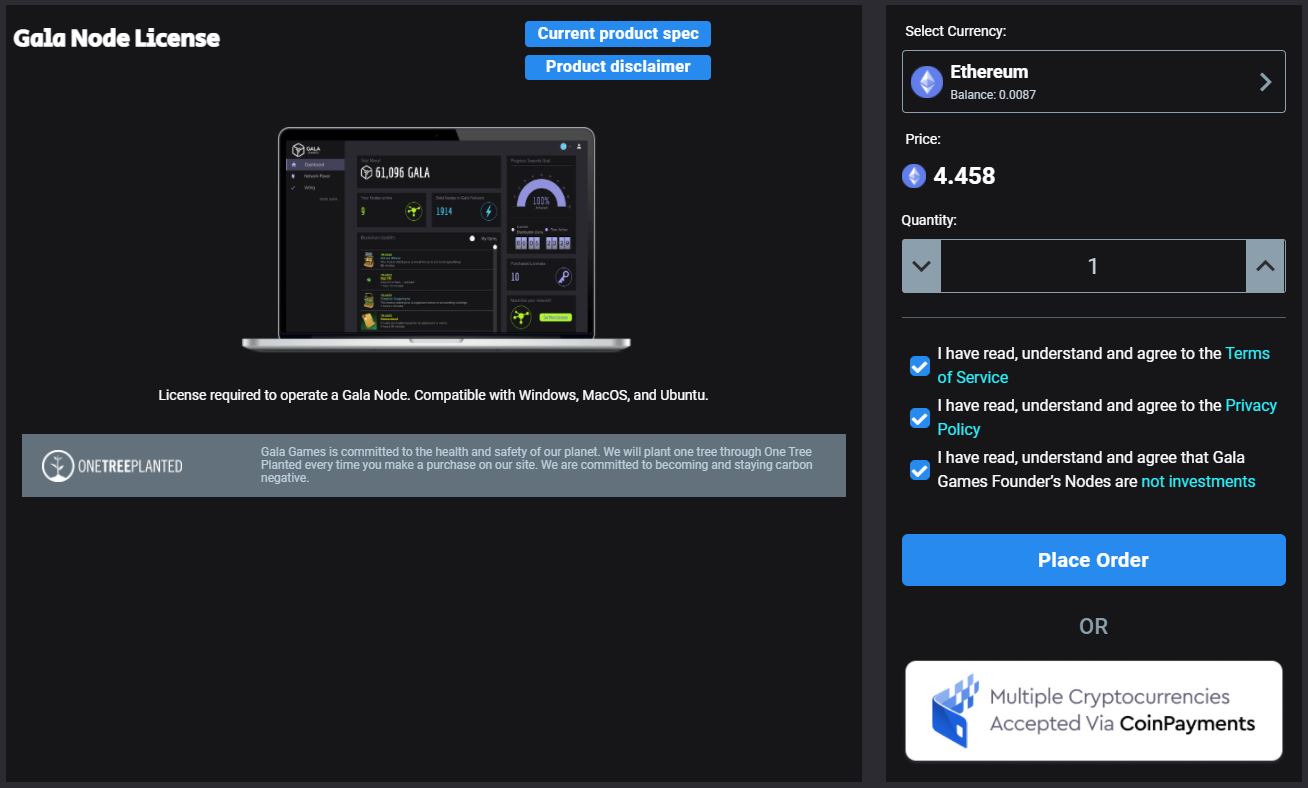Click the price value 4.458
The width and height of the screenshot is (1308, 788).
click(x=964, y=176)
